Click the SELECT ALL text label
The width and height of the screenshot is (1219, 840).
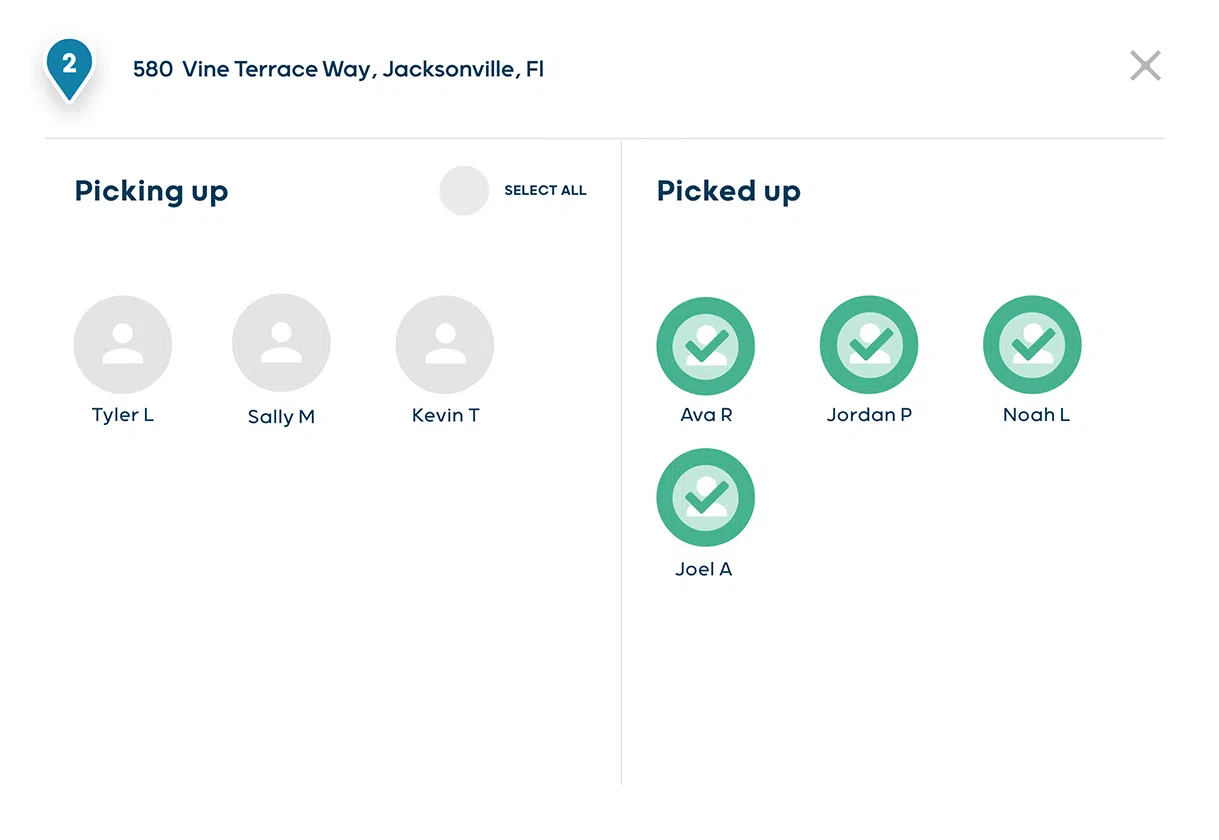(x=545, y=190)
